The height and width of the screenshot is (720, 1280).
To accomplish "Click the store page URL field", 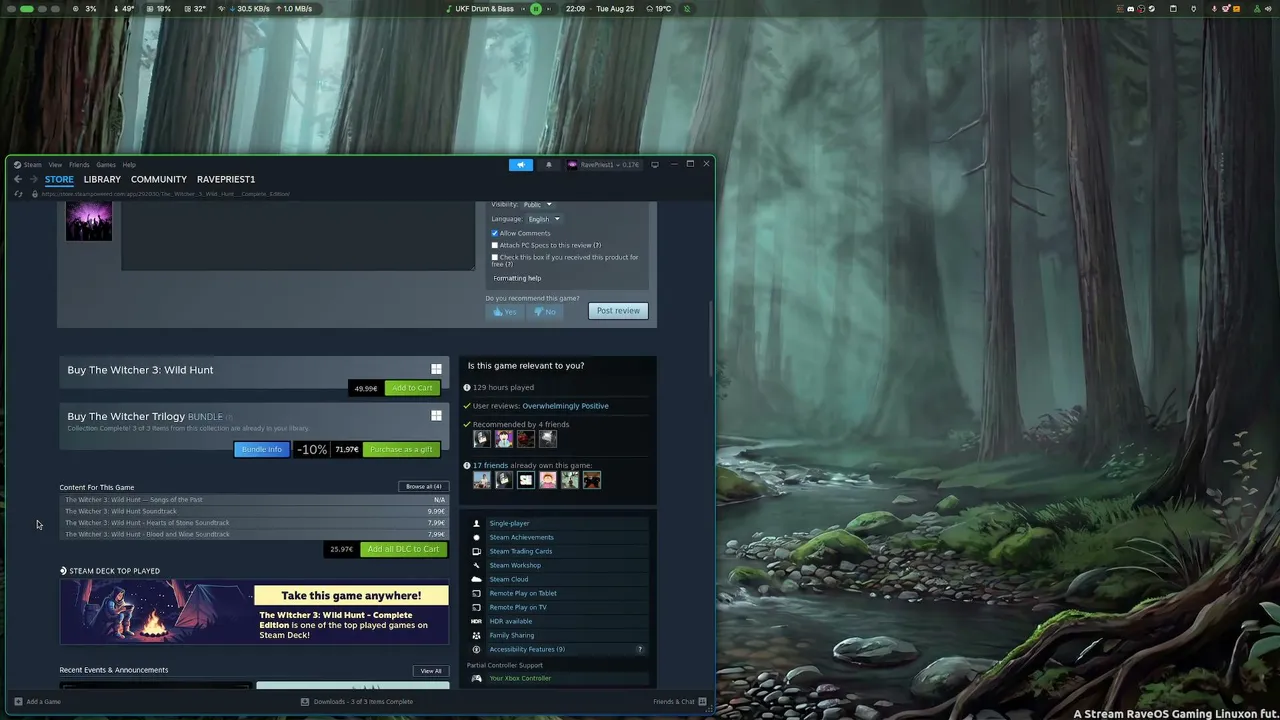I will point(165,194).
